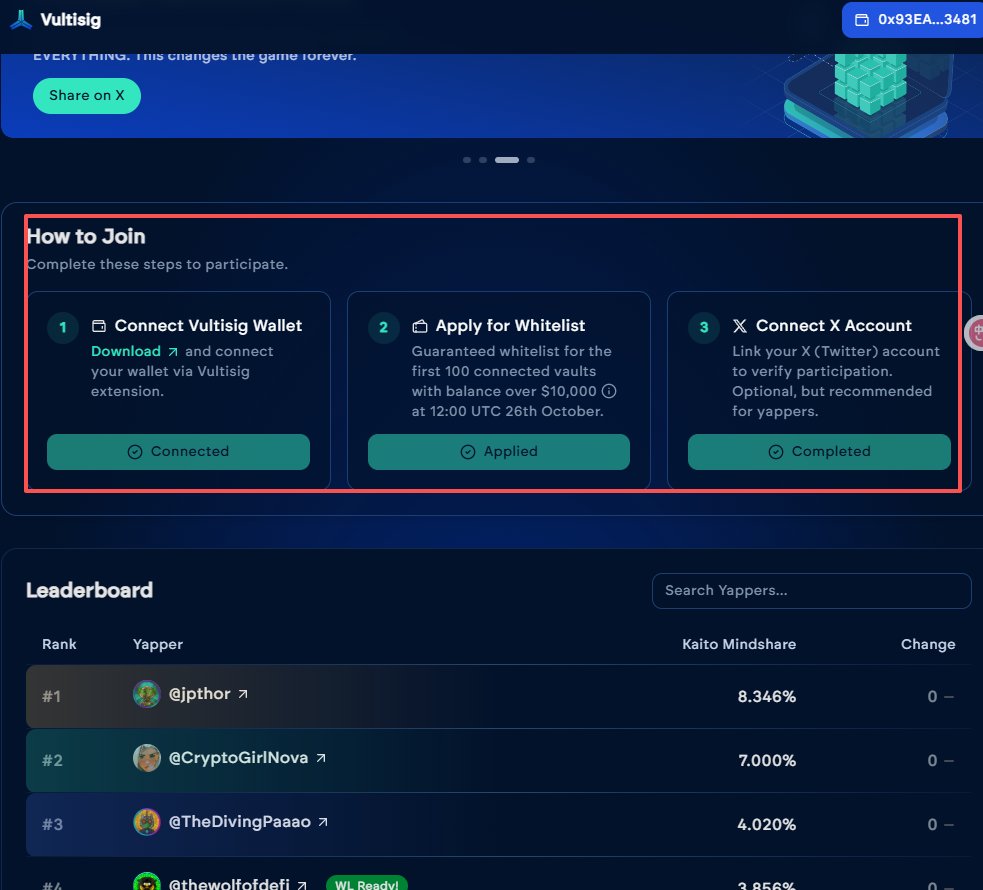Click the arrow icon next to Download

click(x=173, y=352)
